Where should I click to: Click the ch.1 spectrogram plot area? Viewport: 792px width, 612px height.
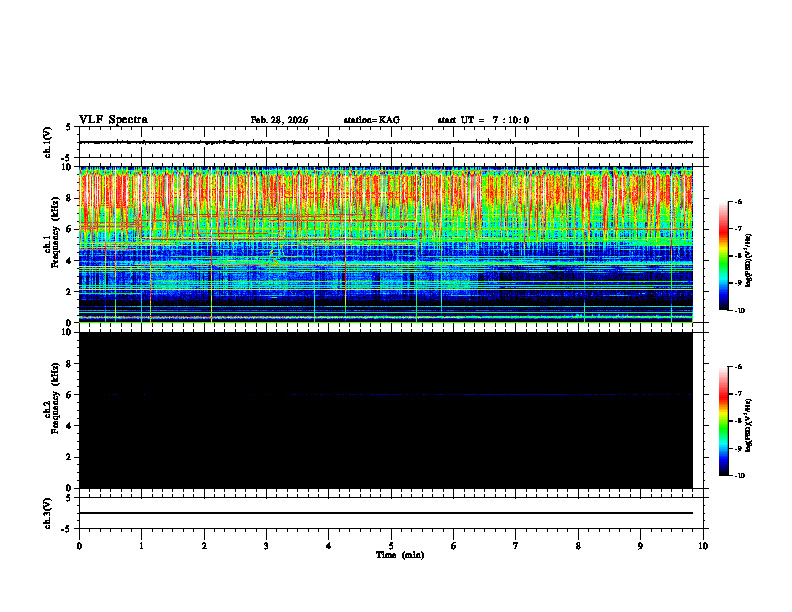386,244
